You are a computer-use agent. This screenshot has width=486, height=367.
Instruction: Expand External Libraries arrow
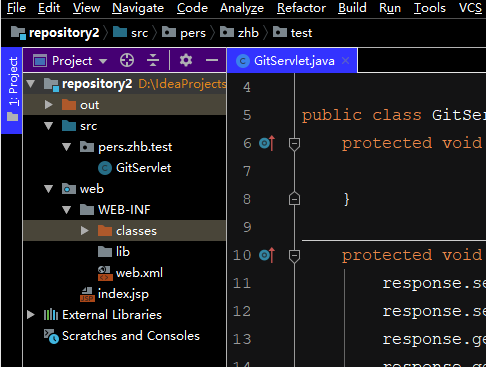point(31,315)
